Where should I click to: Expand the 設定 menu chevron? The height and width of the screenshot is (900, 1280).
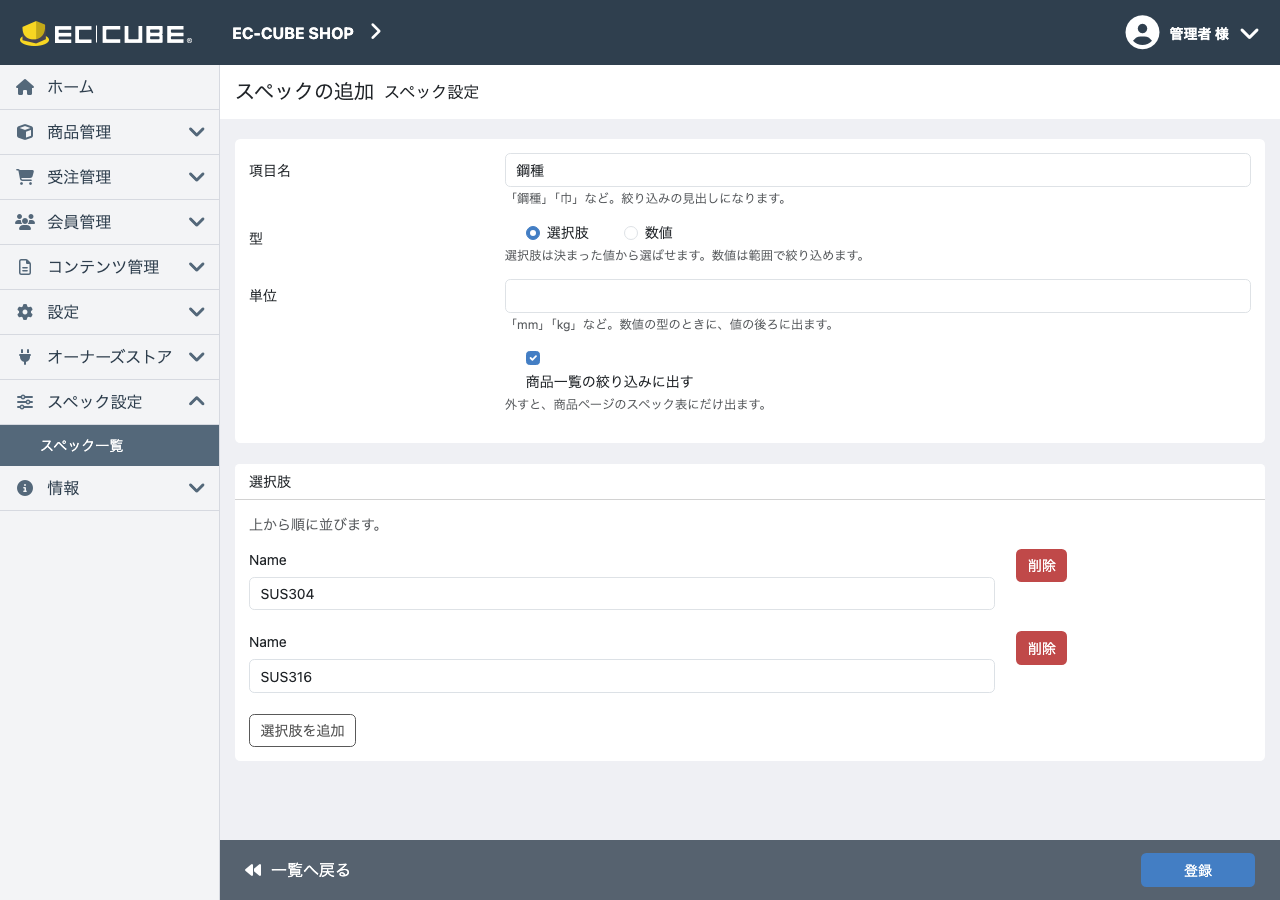197,312
